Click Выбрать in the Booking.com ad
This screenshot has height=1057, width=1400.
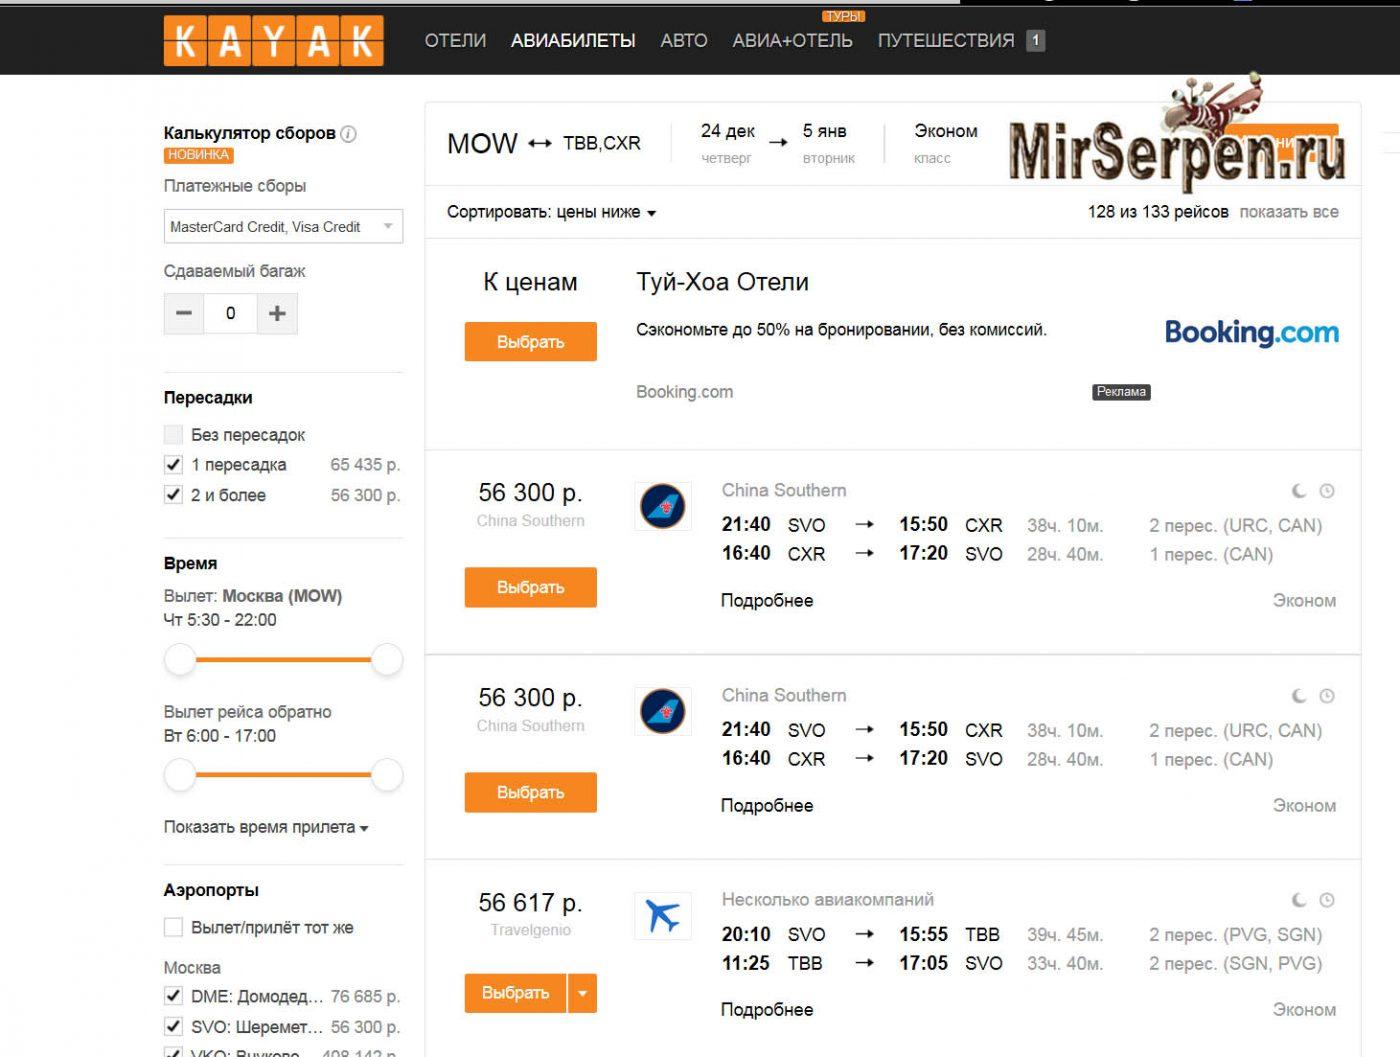point(530,342)
